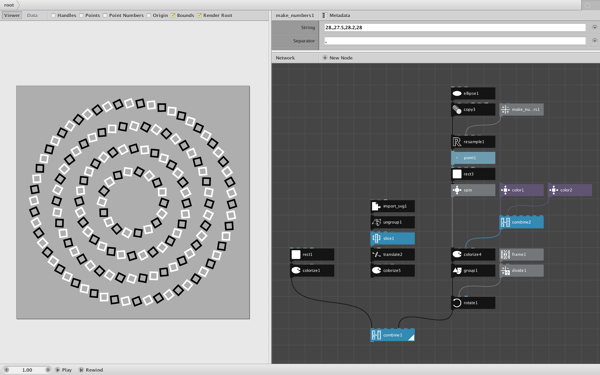Click the make_numbers1 label in parameters header
The width and height of the screenshot is (600, 375).
click(295, 15)
